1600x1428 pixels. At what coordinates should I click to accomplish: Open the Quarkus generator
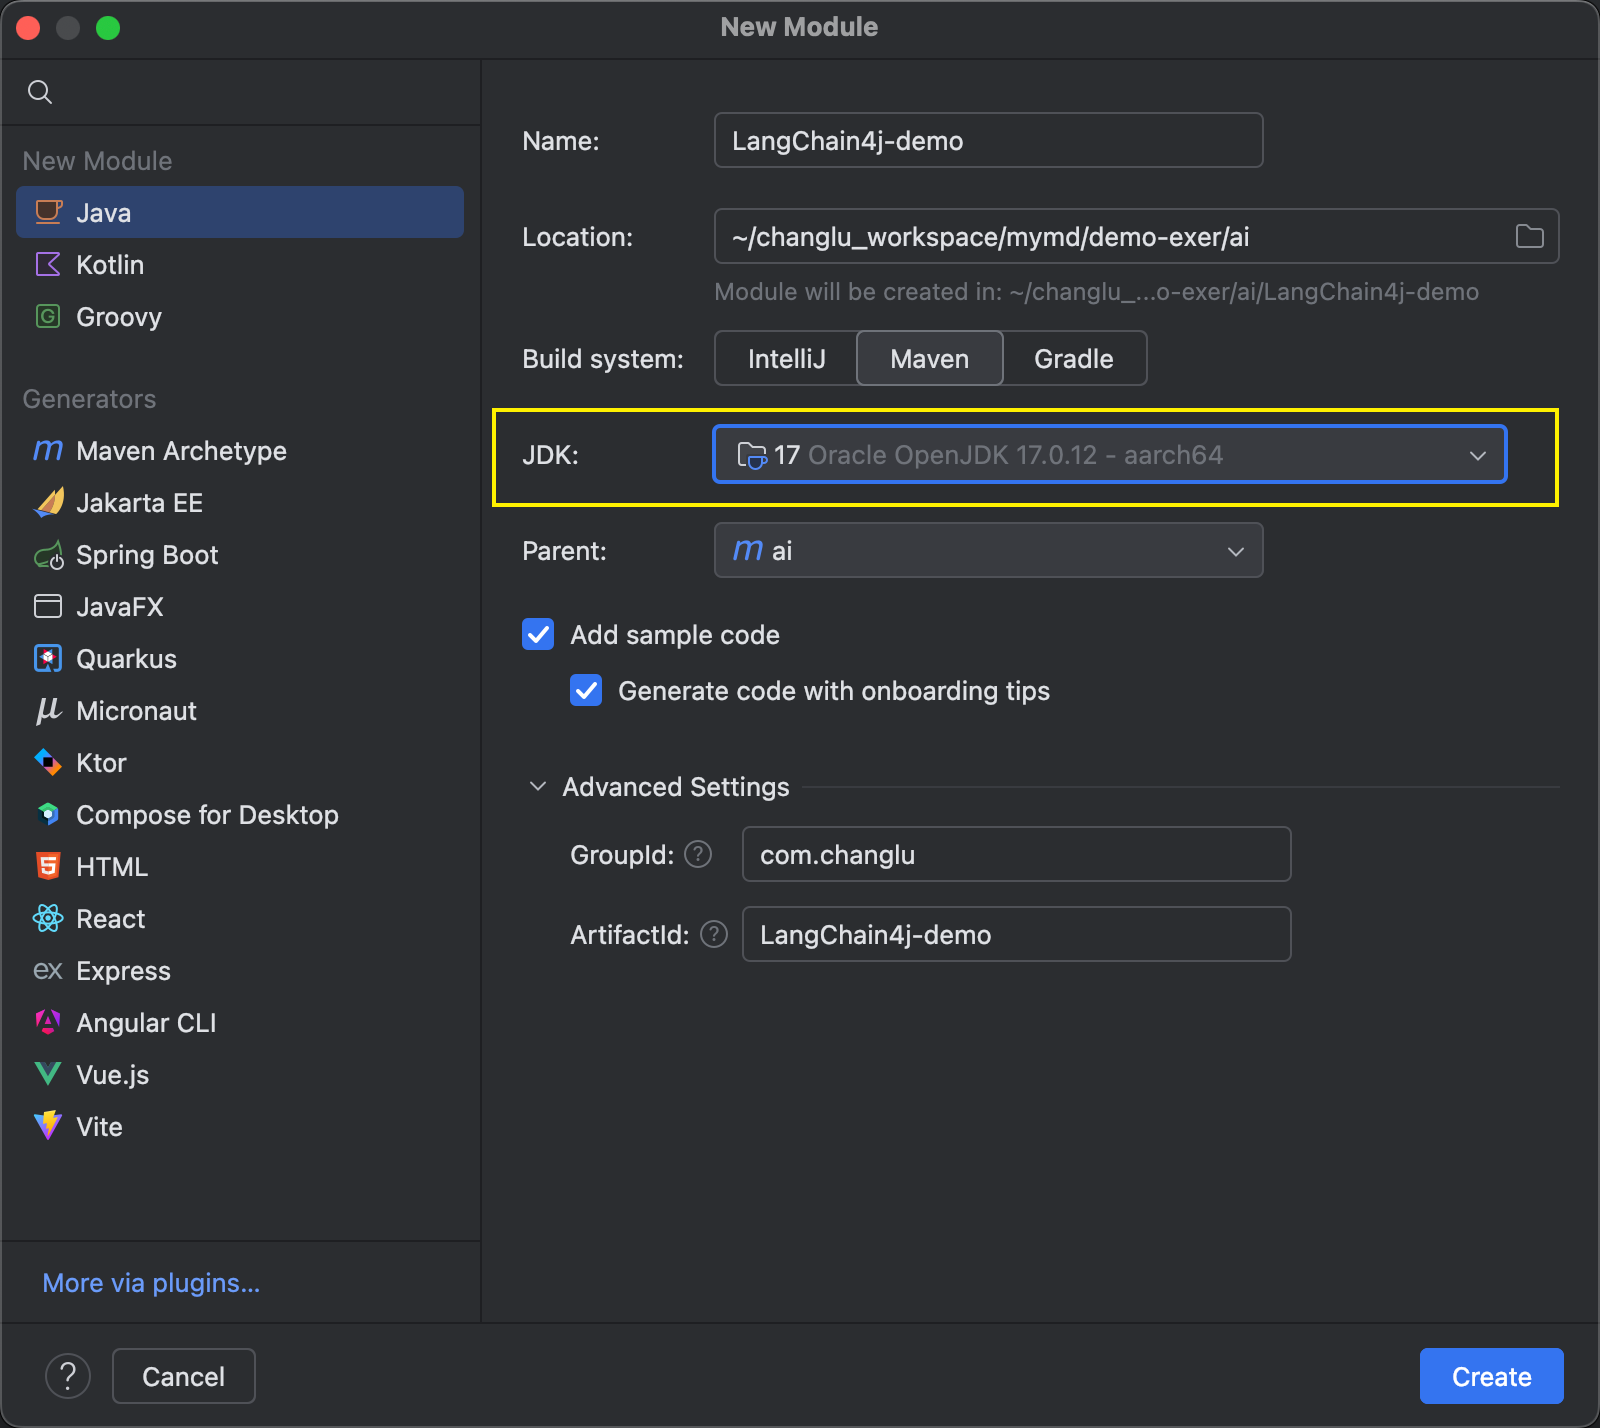(x=240, y=658)
